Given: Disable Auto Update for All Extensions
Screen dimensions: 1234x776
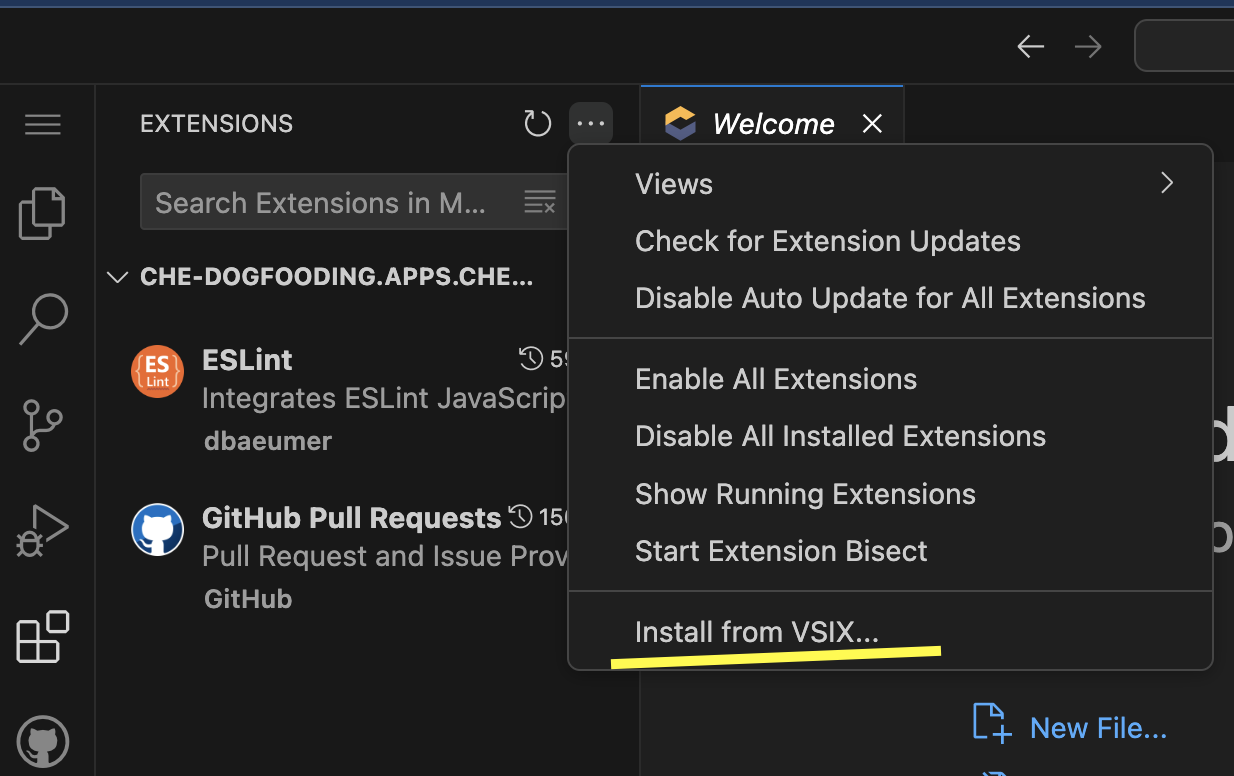Looking at the screenshot, I should 889,298.
